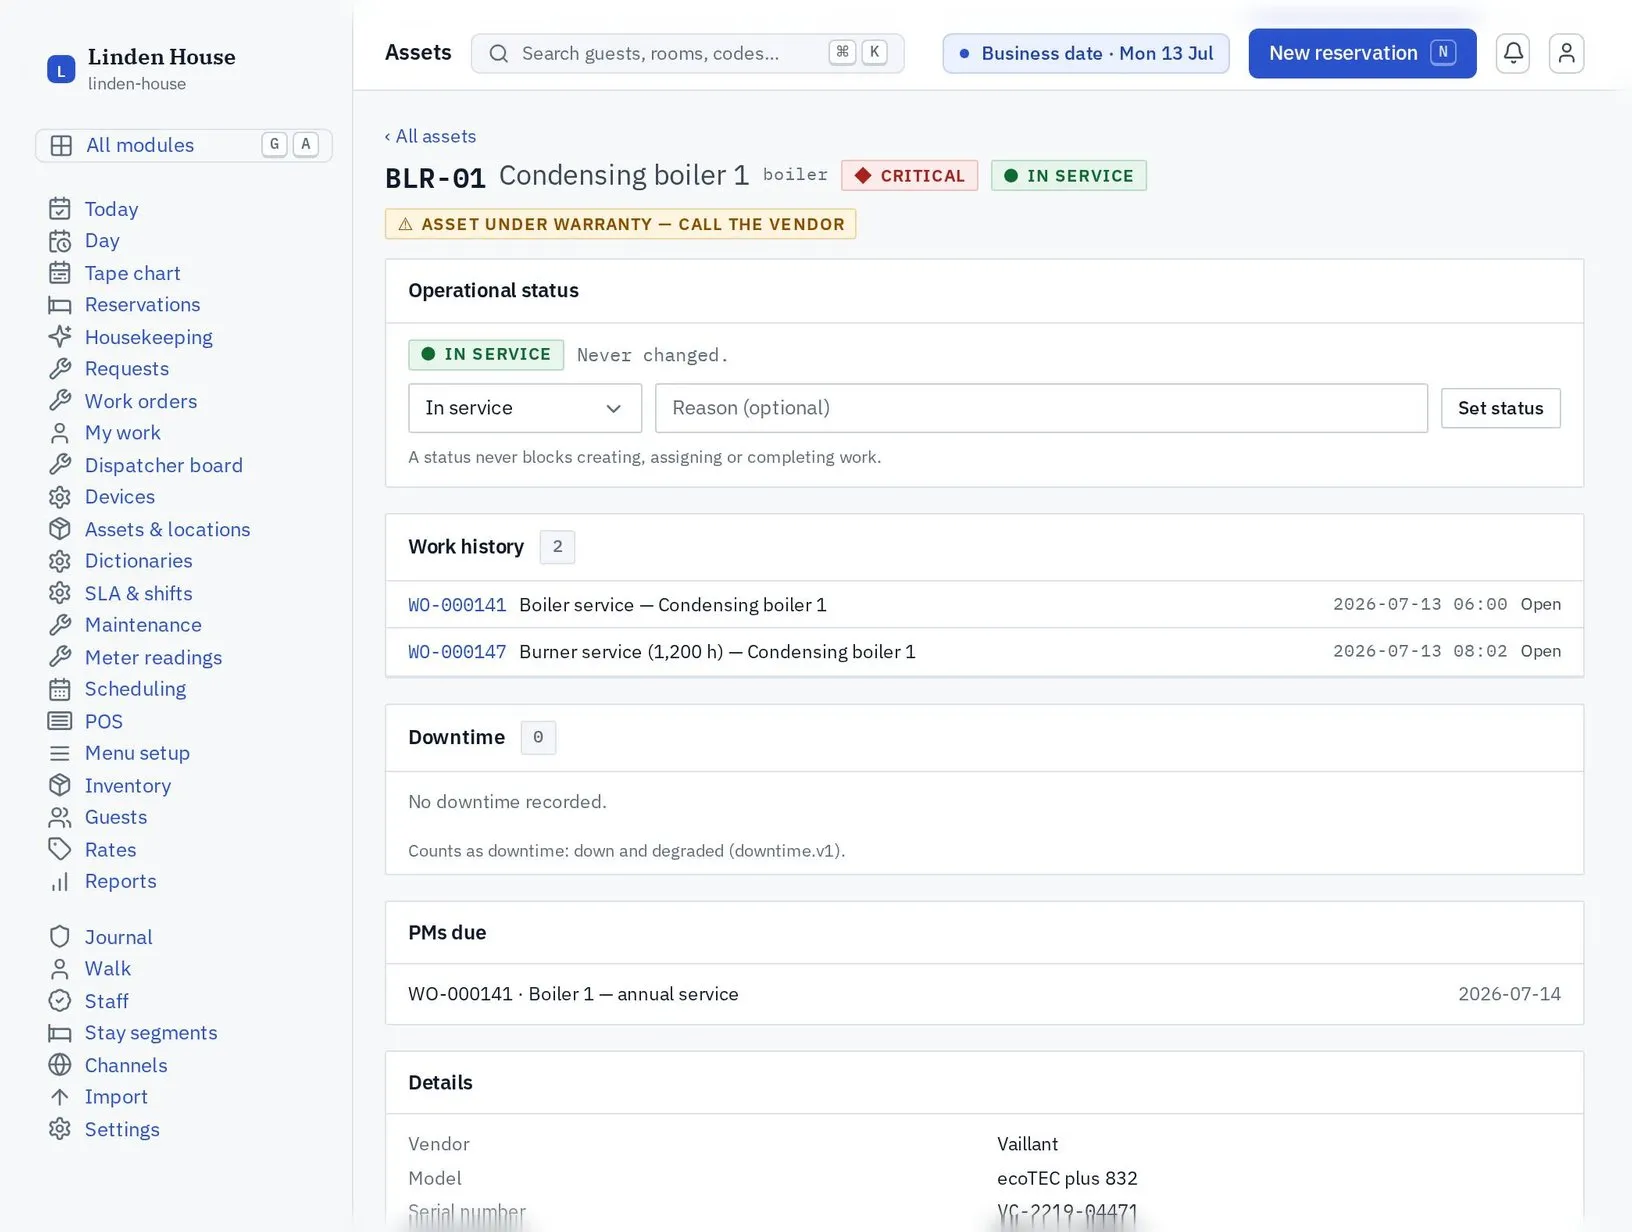Click the Rates tag icon

(x=60, y=849)
